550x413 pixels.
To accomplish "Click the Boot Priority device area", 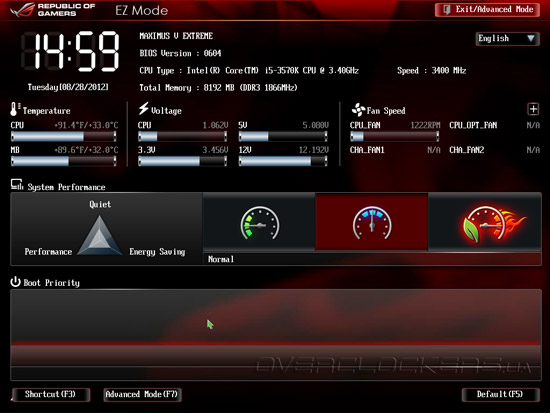I will click(276, 335).
